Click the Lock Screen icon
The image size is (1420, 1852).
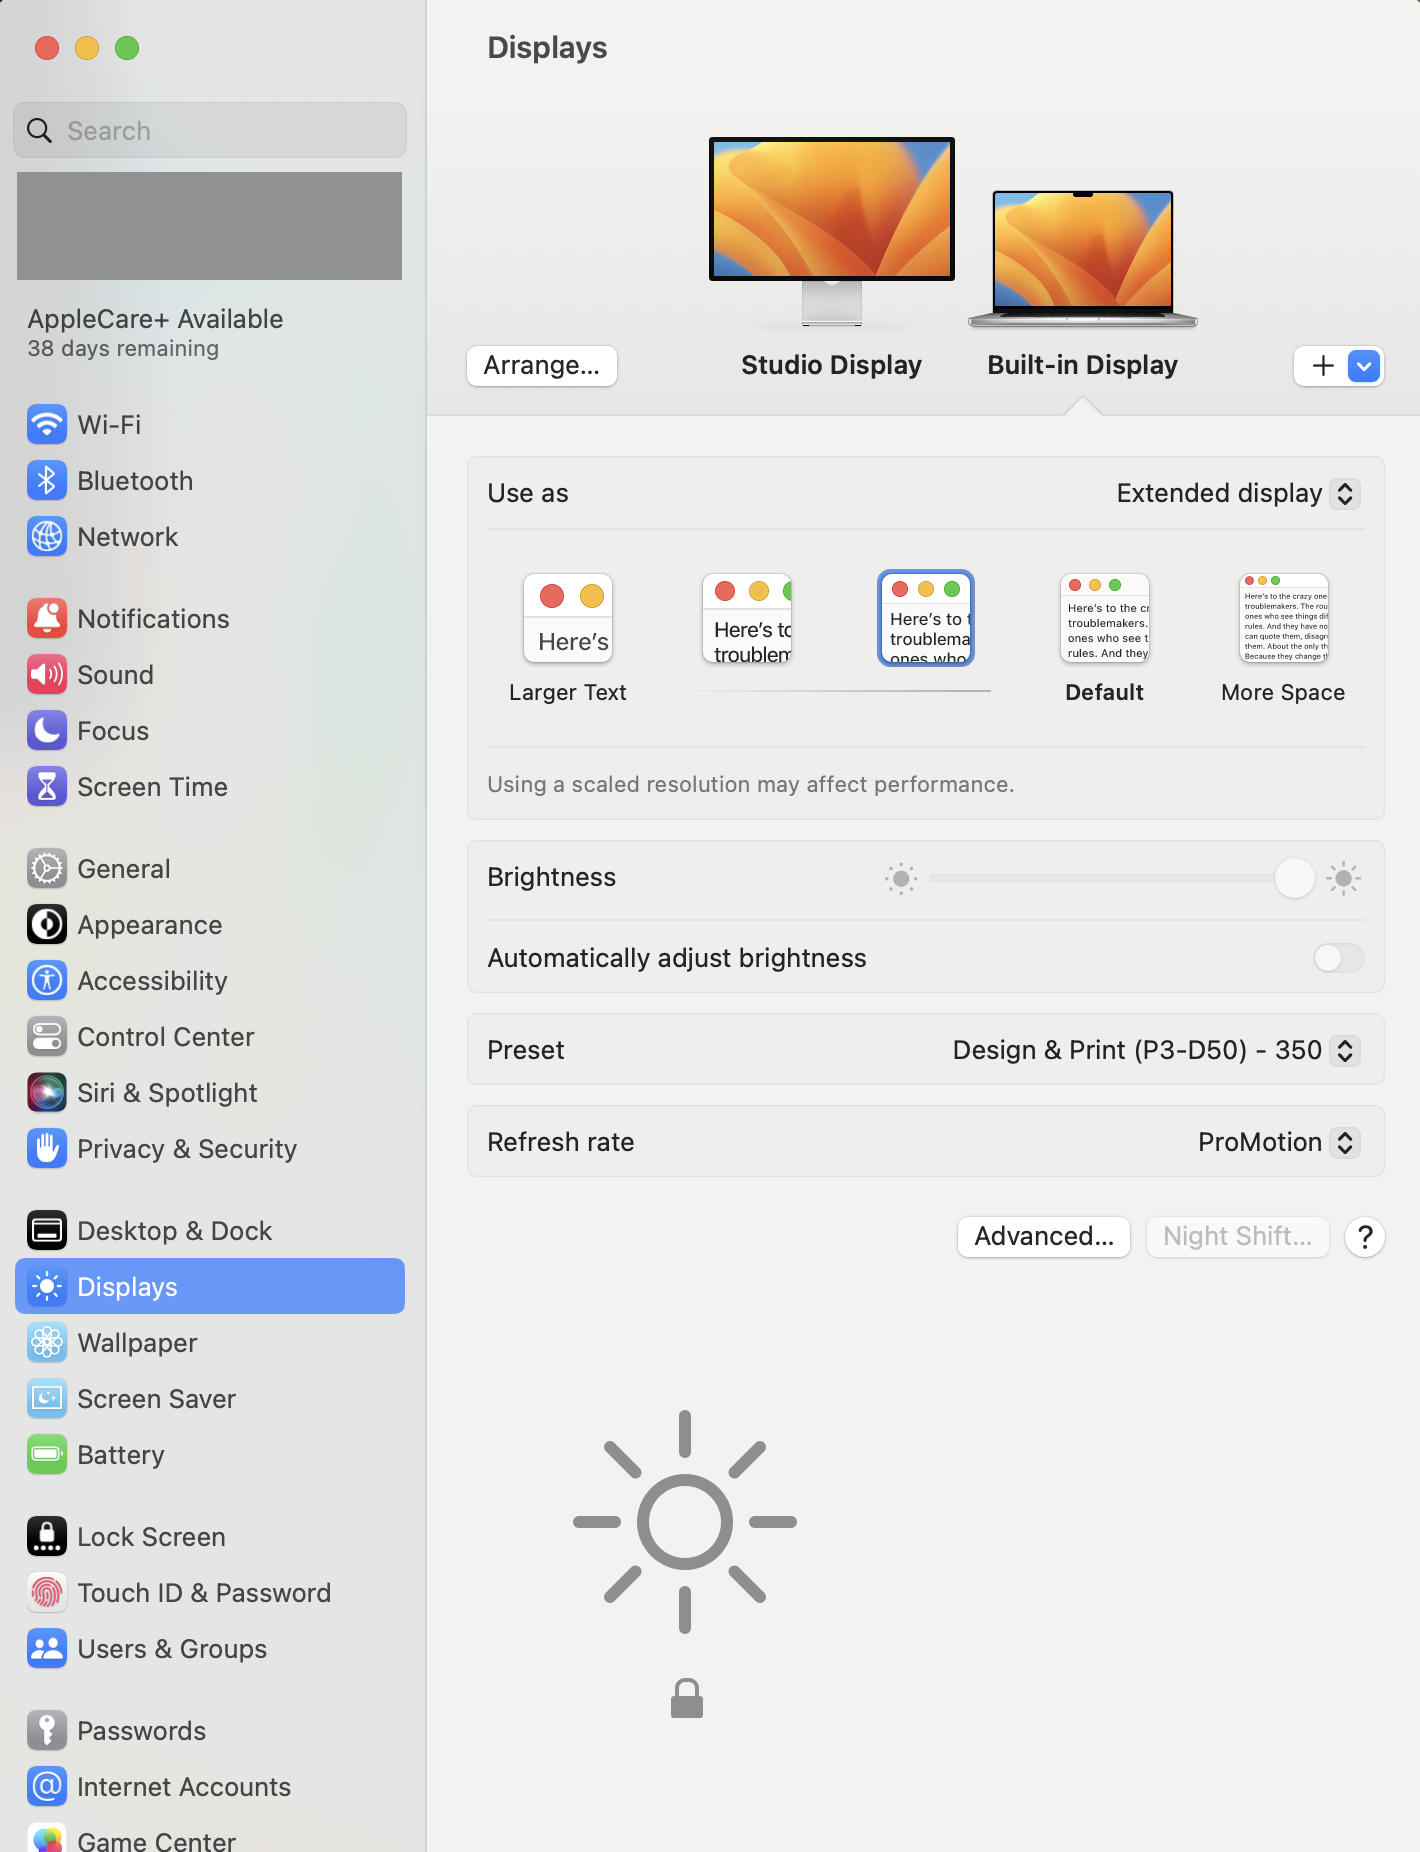click(47, 1537)
